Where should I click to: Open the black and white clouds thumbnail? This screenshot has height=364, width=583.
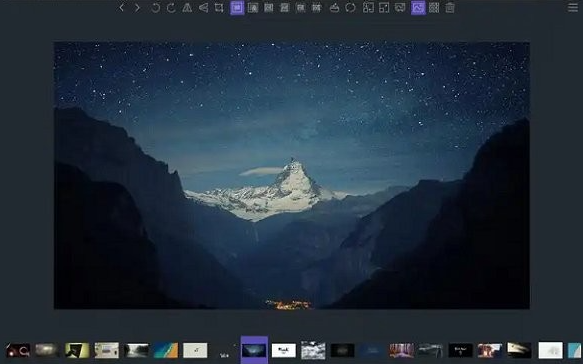(x=313, y=350)
